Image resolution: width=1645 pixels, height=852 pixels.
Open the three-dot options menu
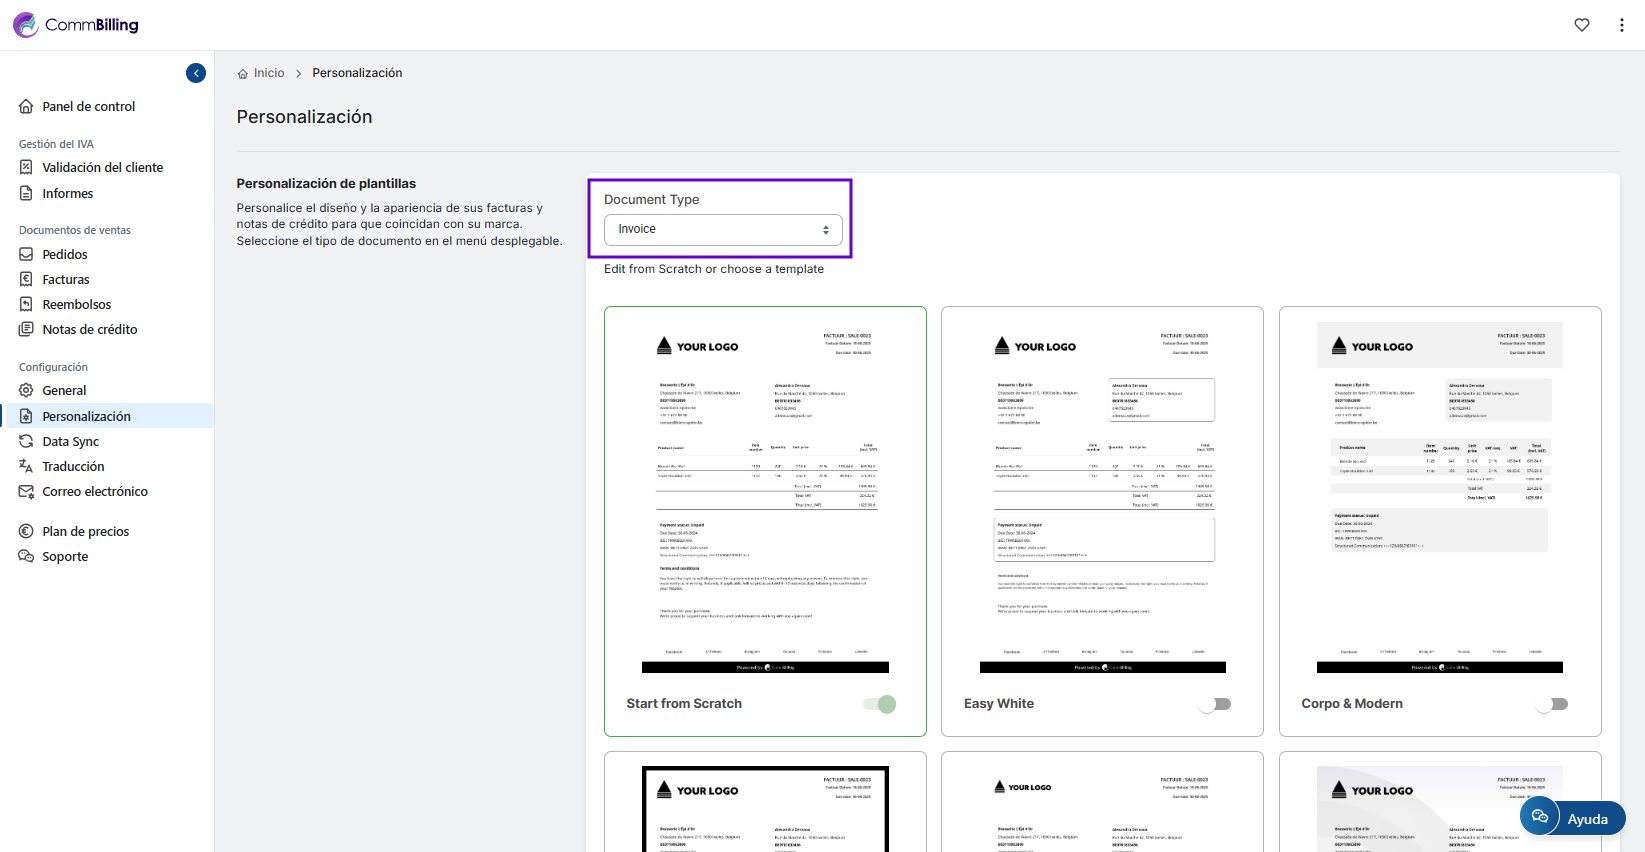click(x=1621, y=25)
